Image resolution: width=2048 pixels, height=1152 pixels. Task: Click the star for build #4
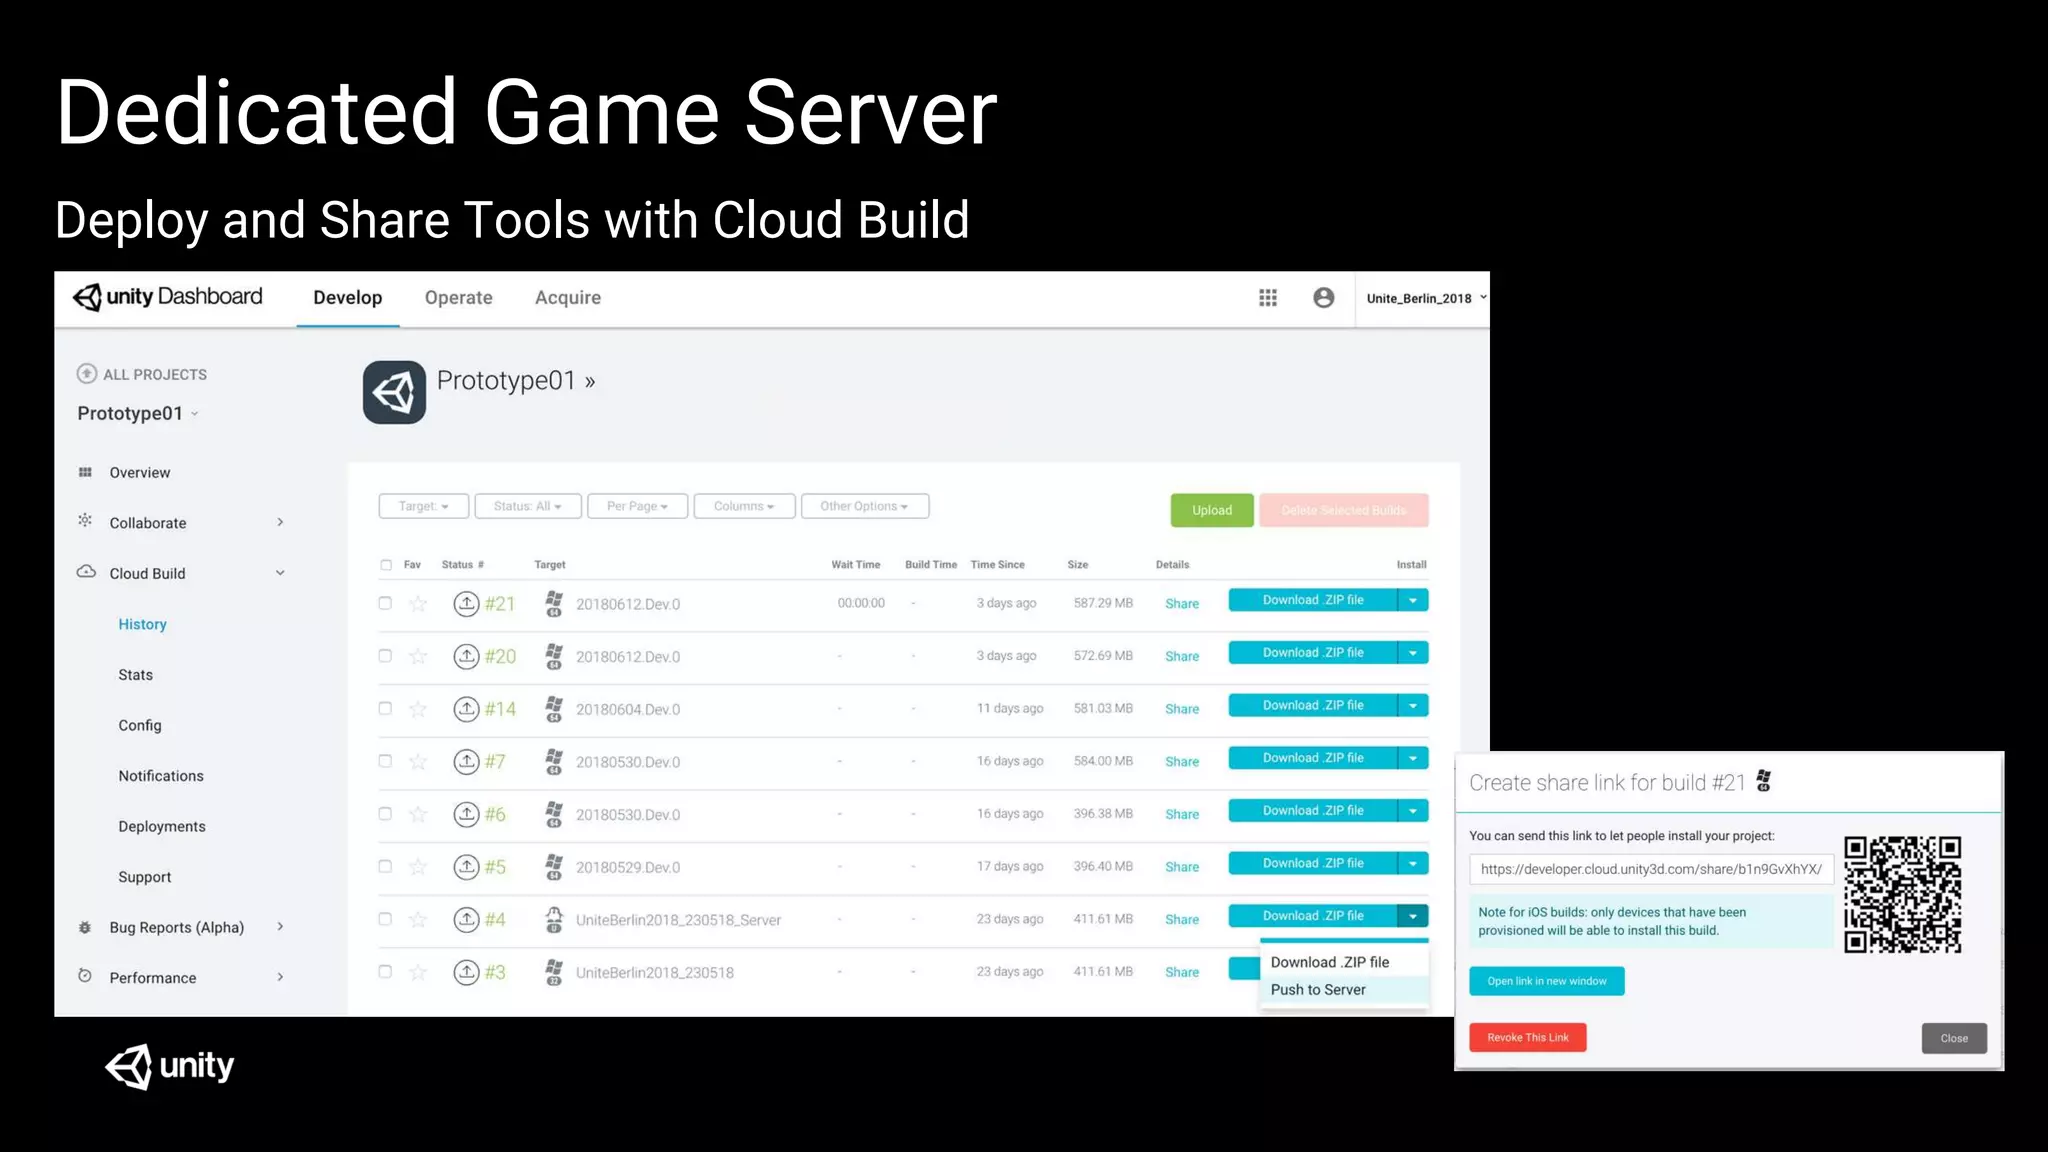coord(418,920)
